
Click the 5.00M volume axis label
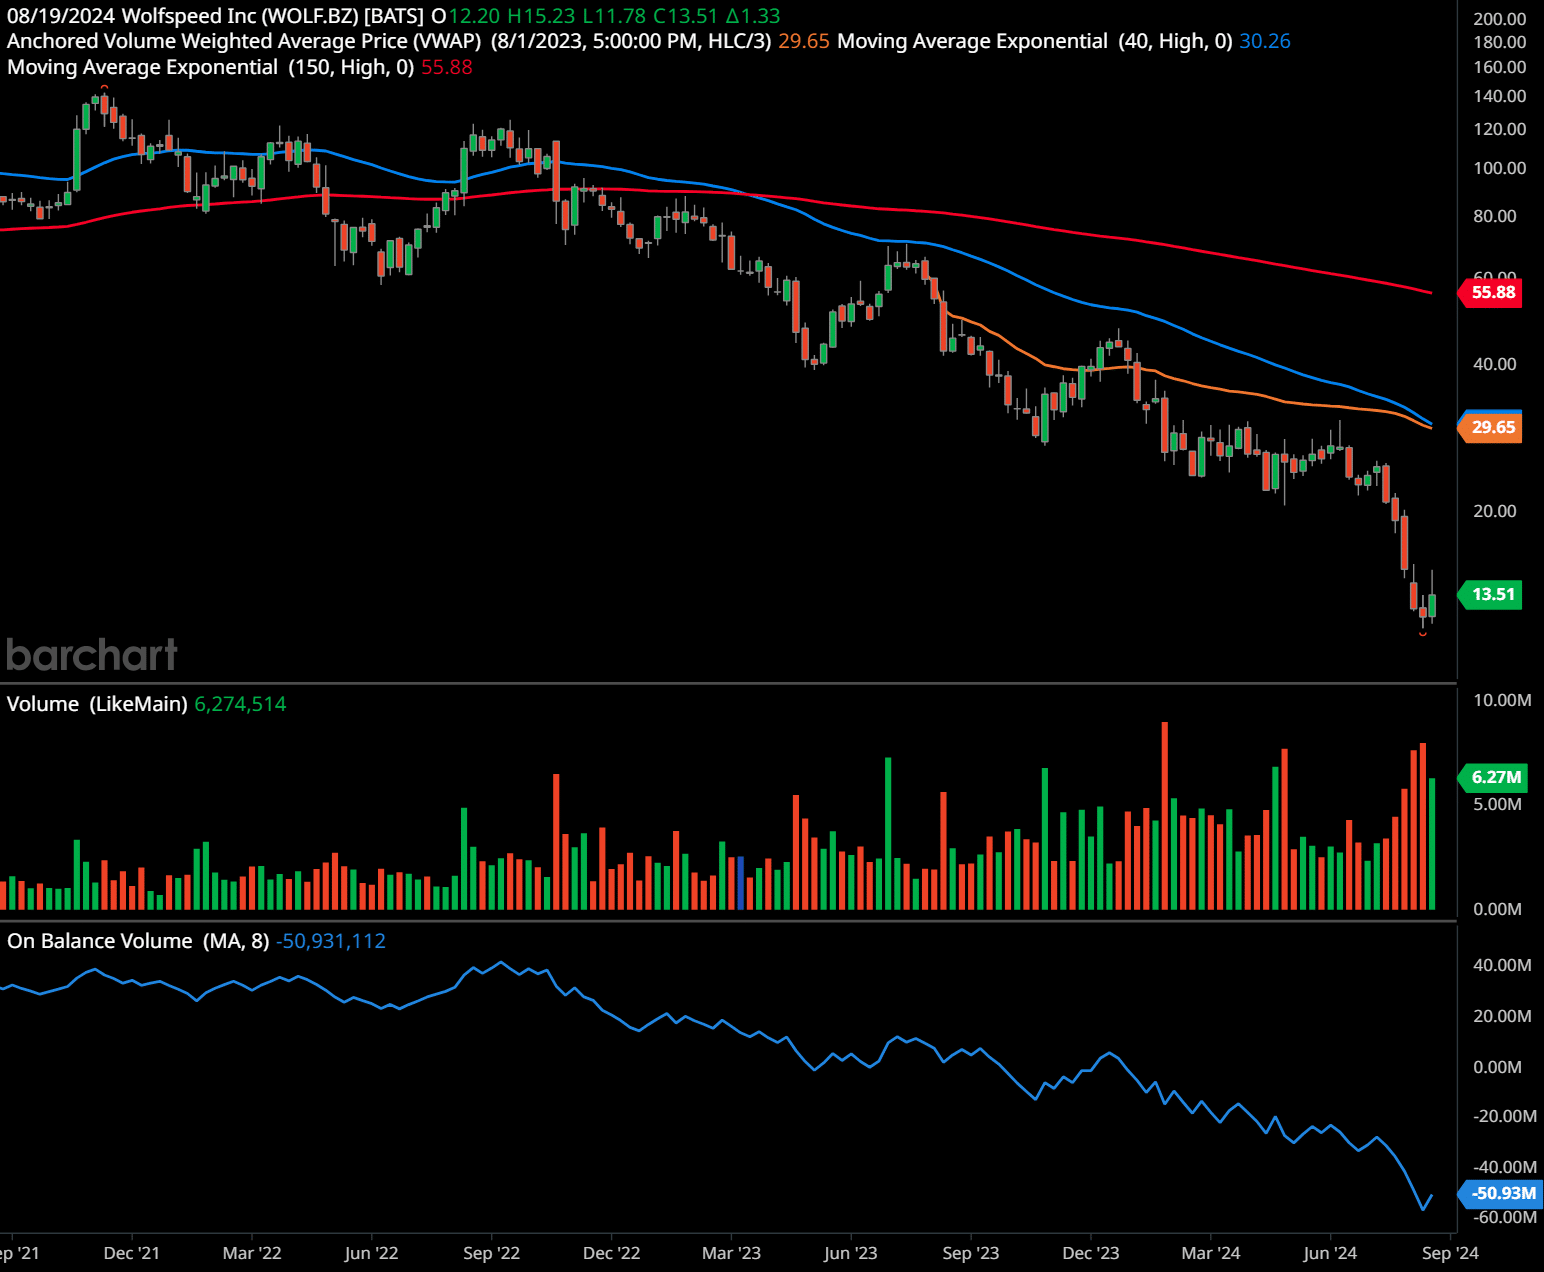(1497, 804)
